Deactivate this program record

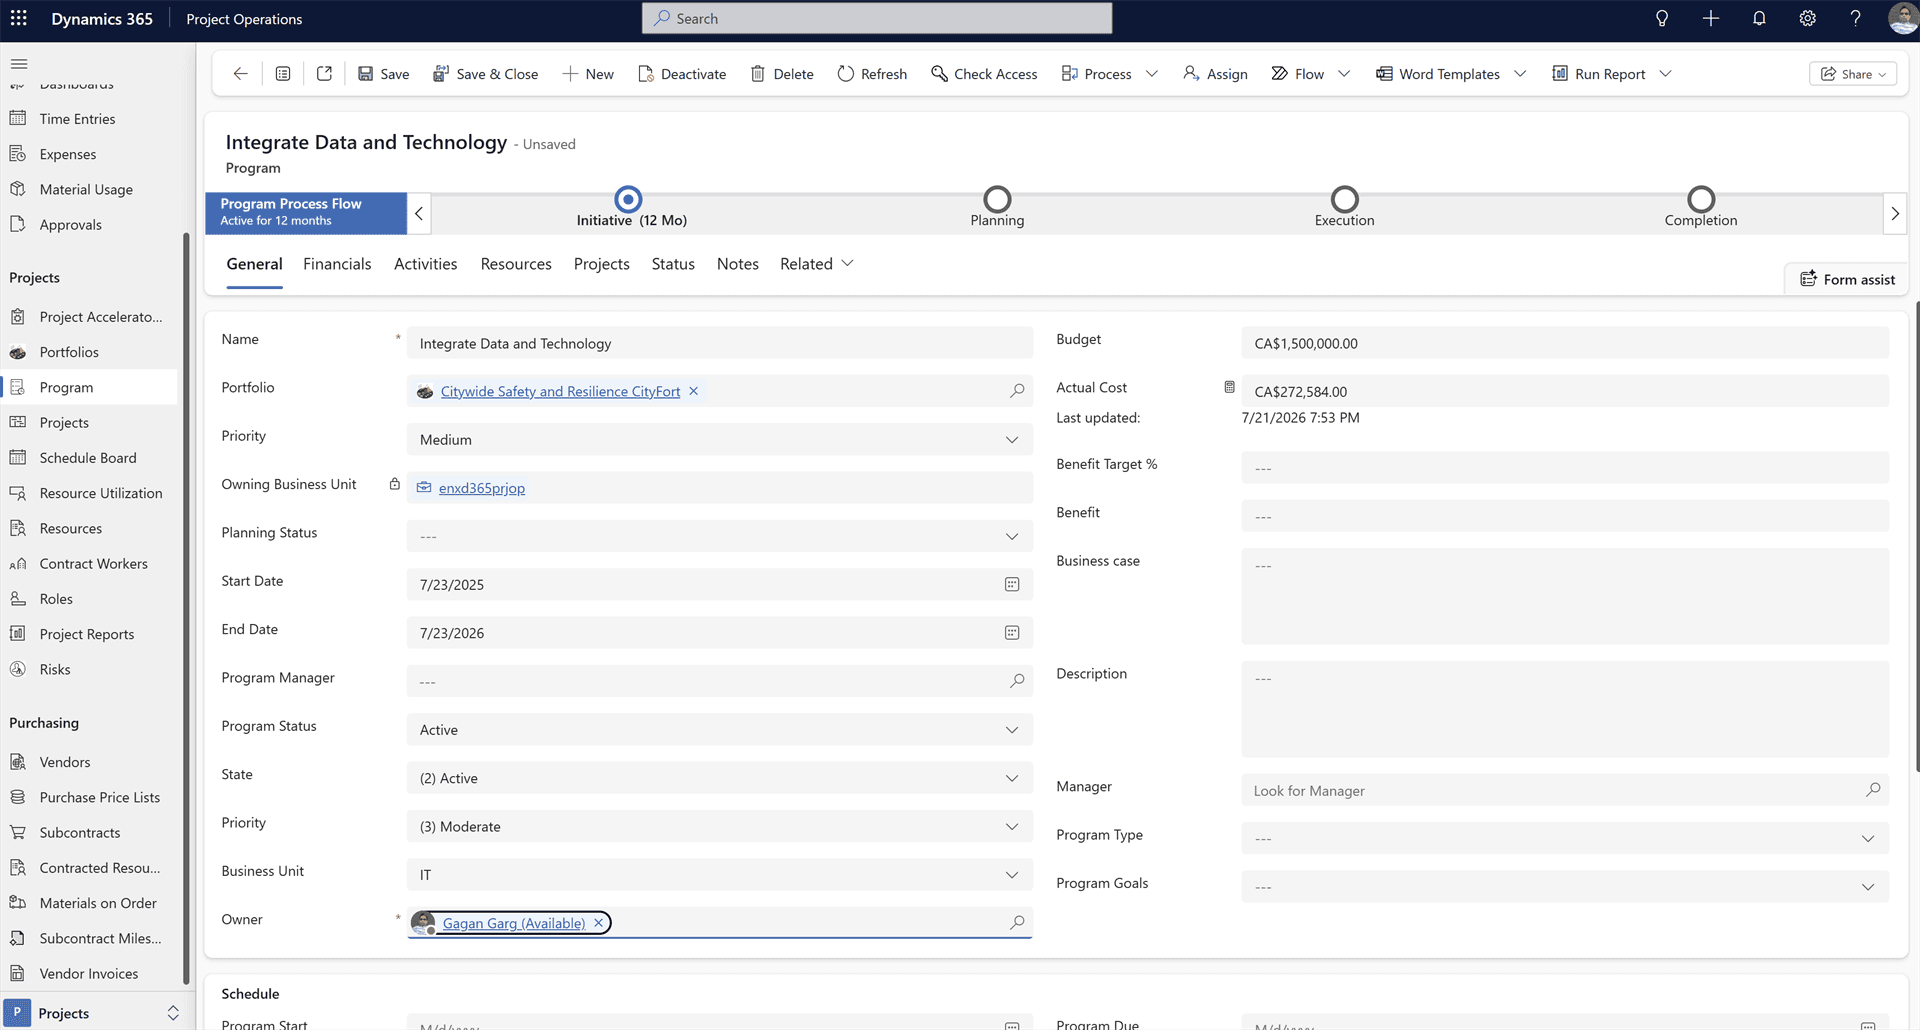point(682,74)
